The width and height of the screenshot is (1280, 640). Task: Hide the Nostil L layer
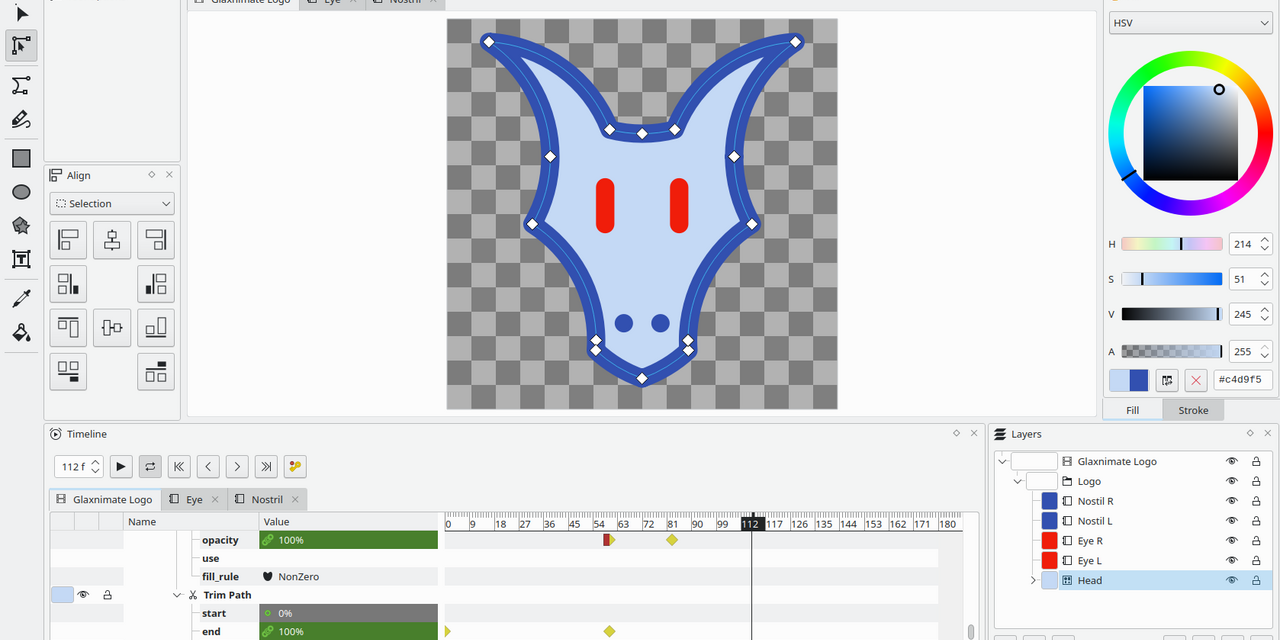pyautogui.click(x=1232, y=521)
